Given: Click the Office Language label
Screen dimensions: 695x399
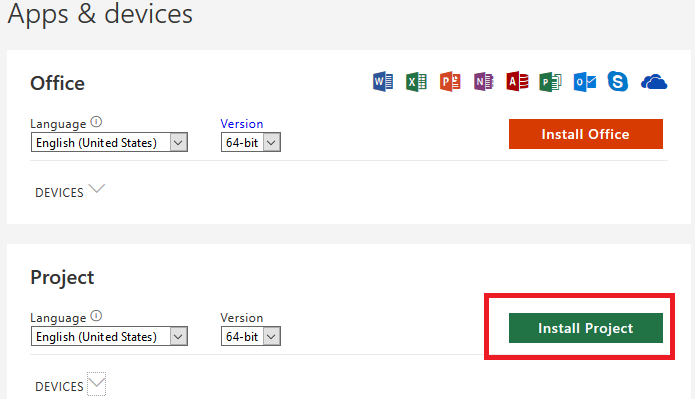Looking at the screenshot, I should [58, 124].
